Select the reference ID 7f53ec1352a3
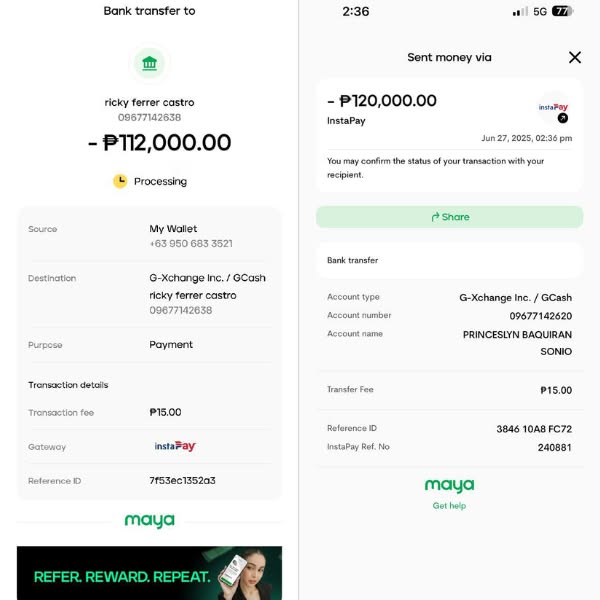The width and height of the screenshot is (600, 600). point(182,481)
